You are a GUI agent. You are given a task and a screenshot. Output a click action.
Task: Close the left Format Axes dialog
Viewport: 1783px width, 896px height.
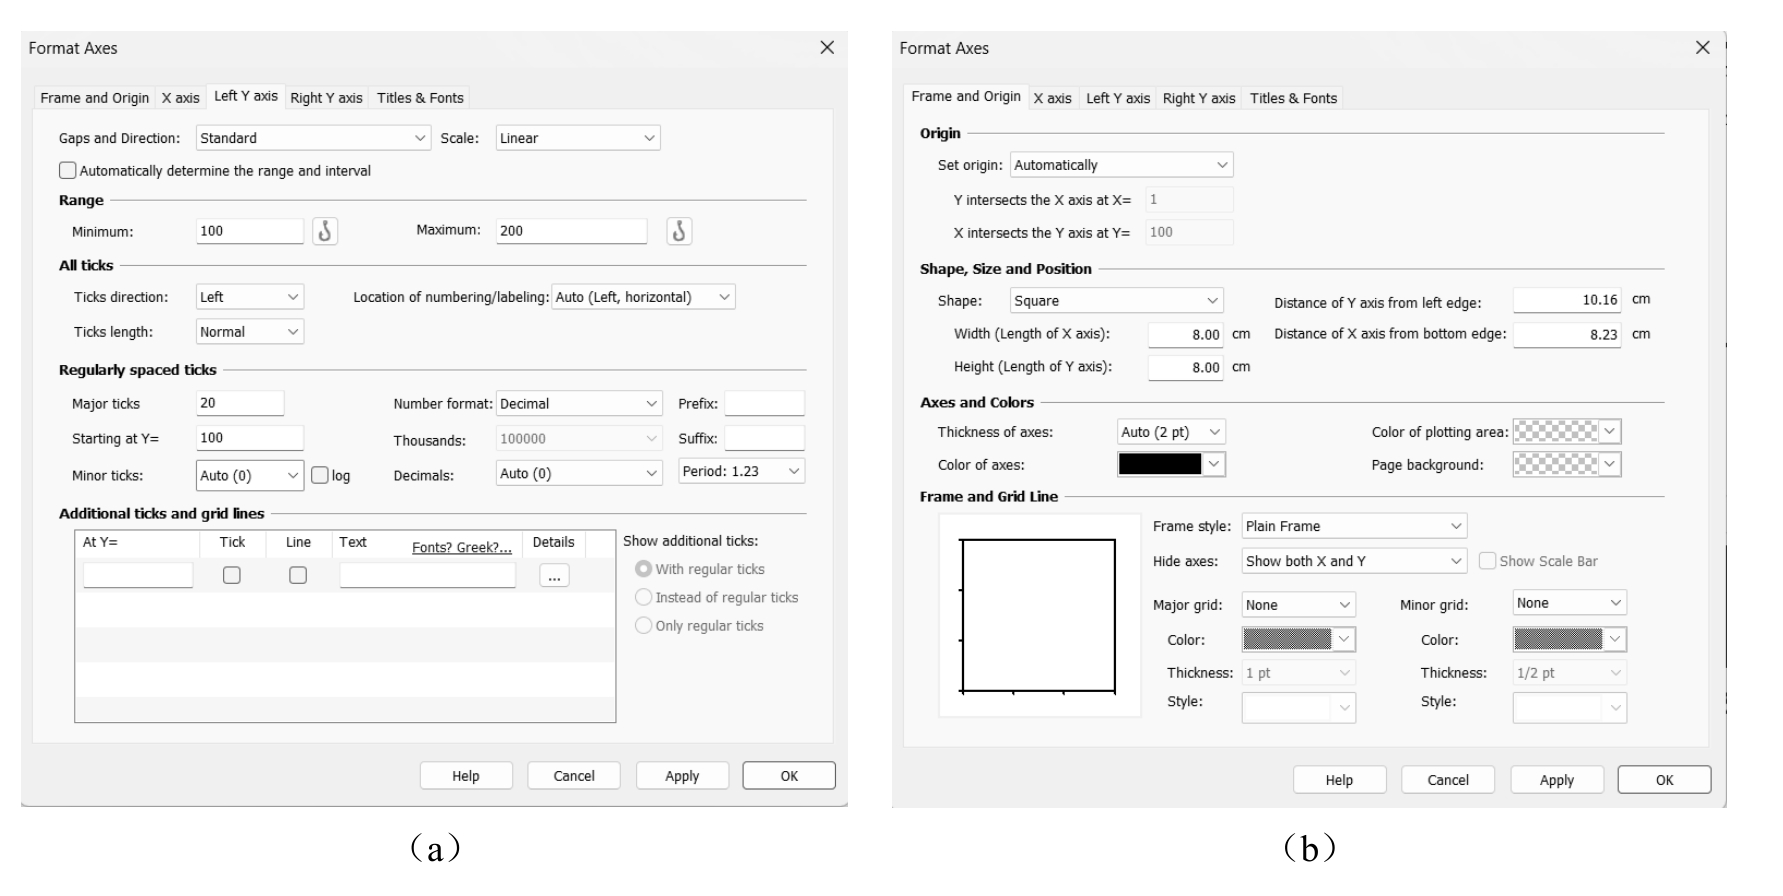point(827,48)
